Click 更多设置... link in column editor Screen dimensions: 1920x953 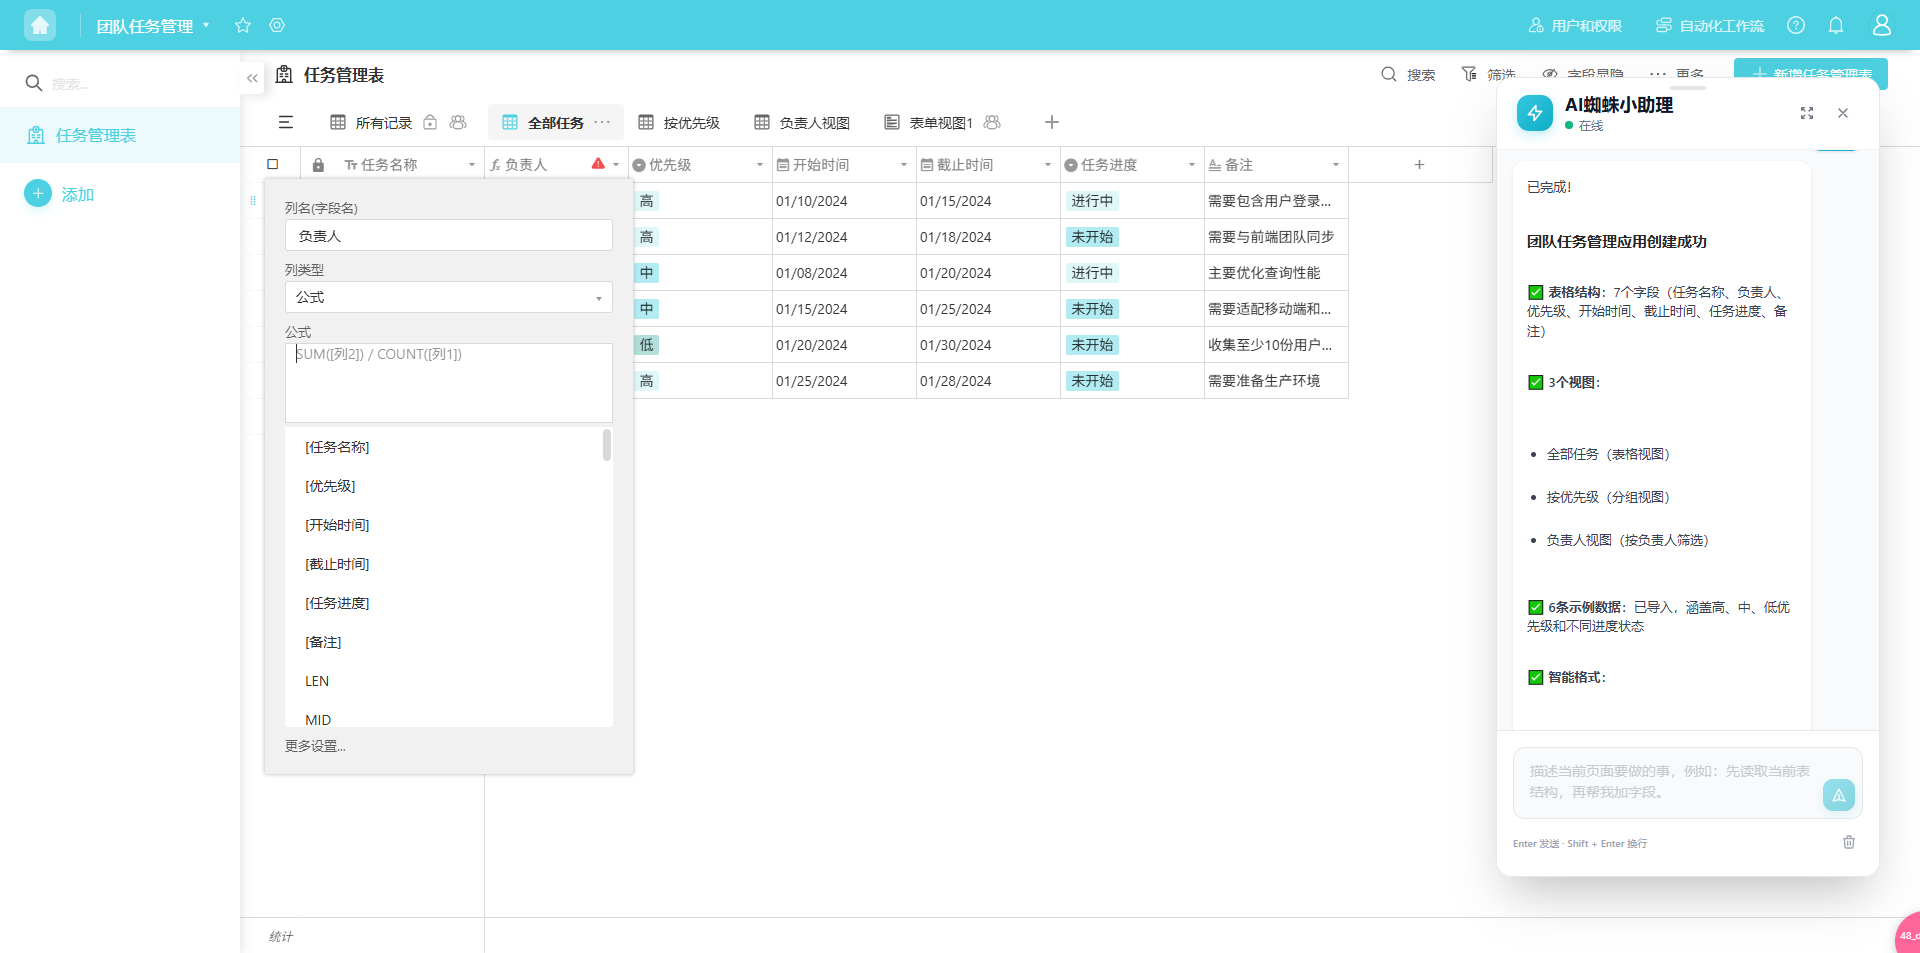click(315, 746)
